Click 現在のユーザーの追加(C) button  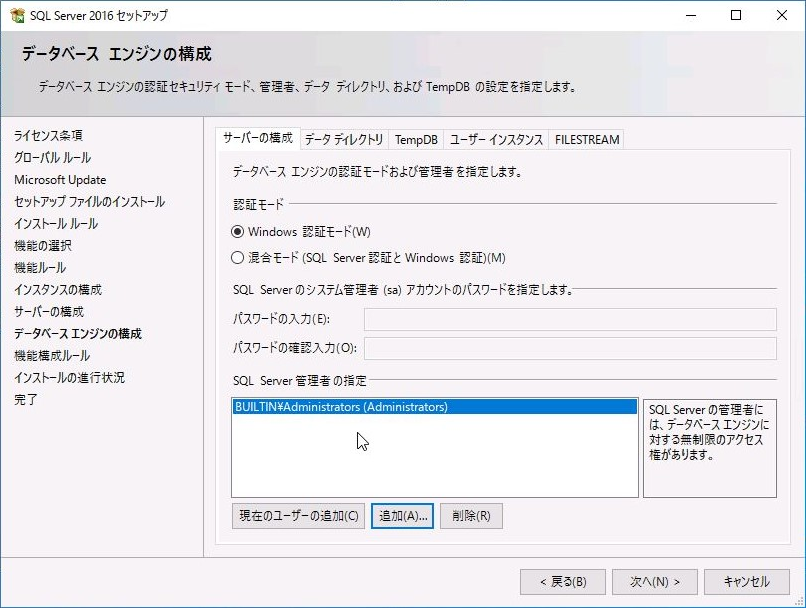[299, 515]
